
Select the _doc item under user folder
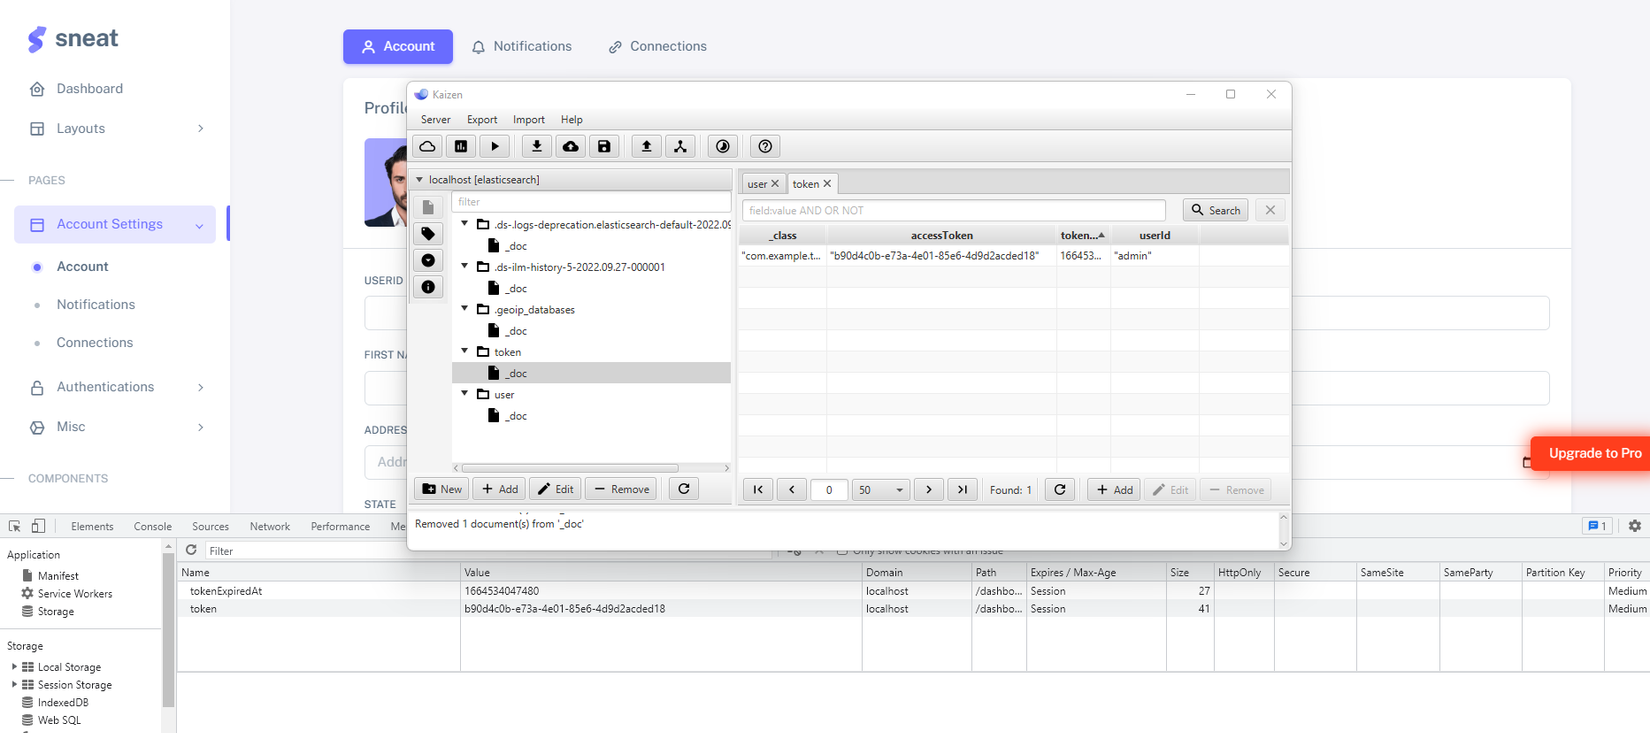point(515,416)
